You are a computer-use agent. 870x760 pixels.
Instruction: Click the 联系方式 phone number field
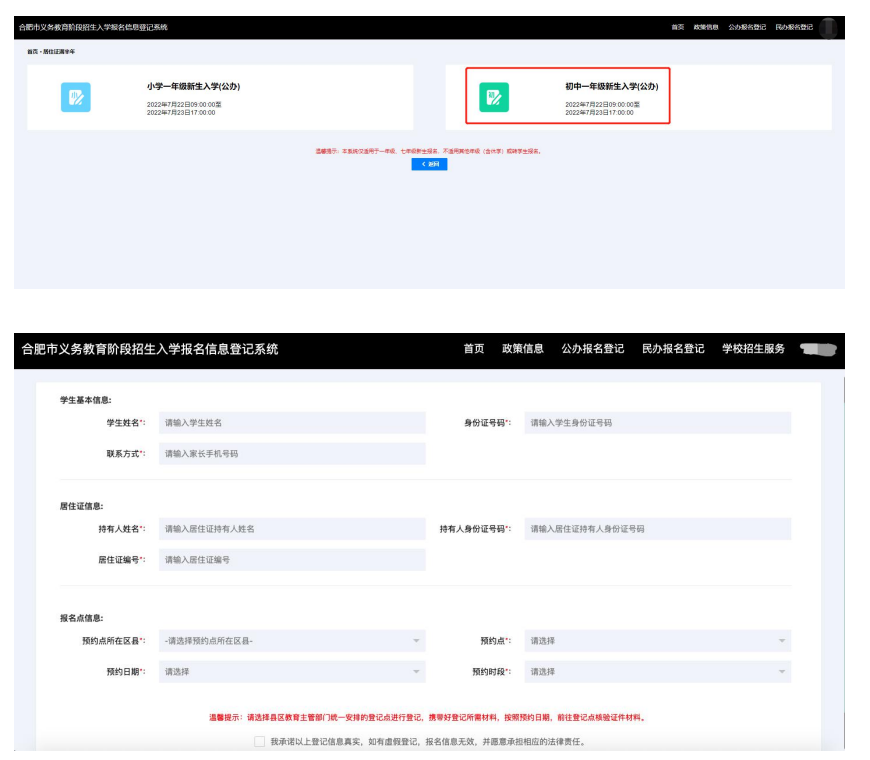click(291, 454)
